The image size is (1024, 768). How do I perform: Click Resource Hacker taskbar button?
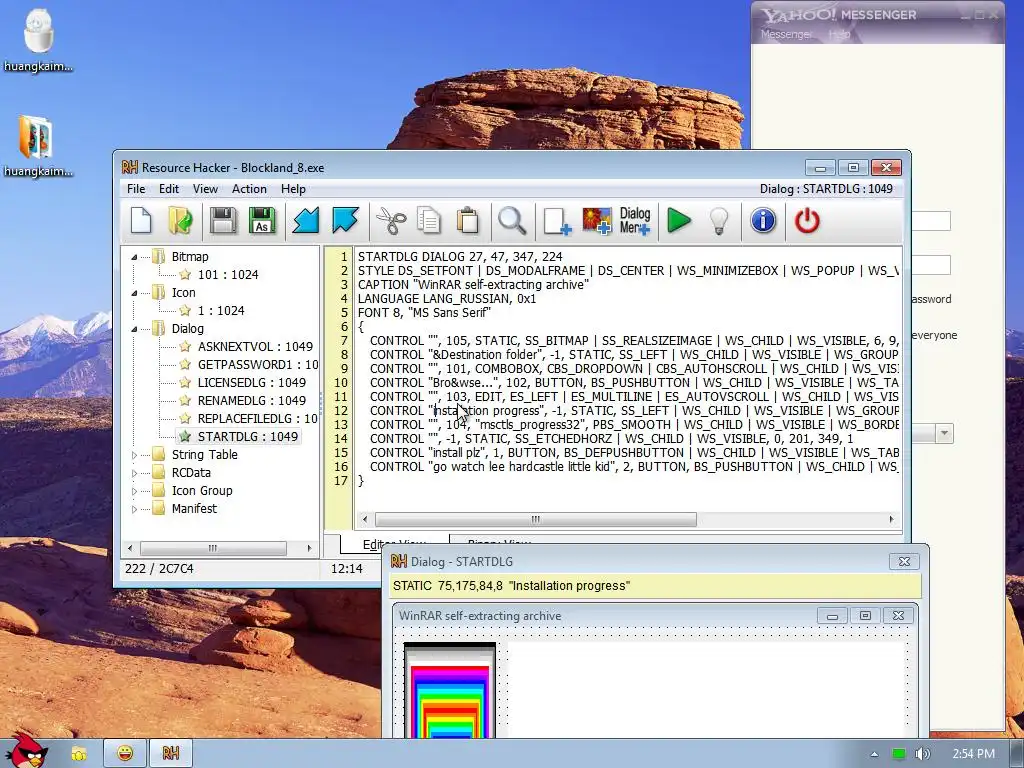(x=170, y=754)
